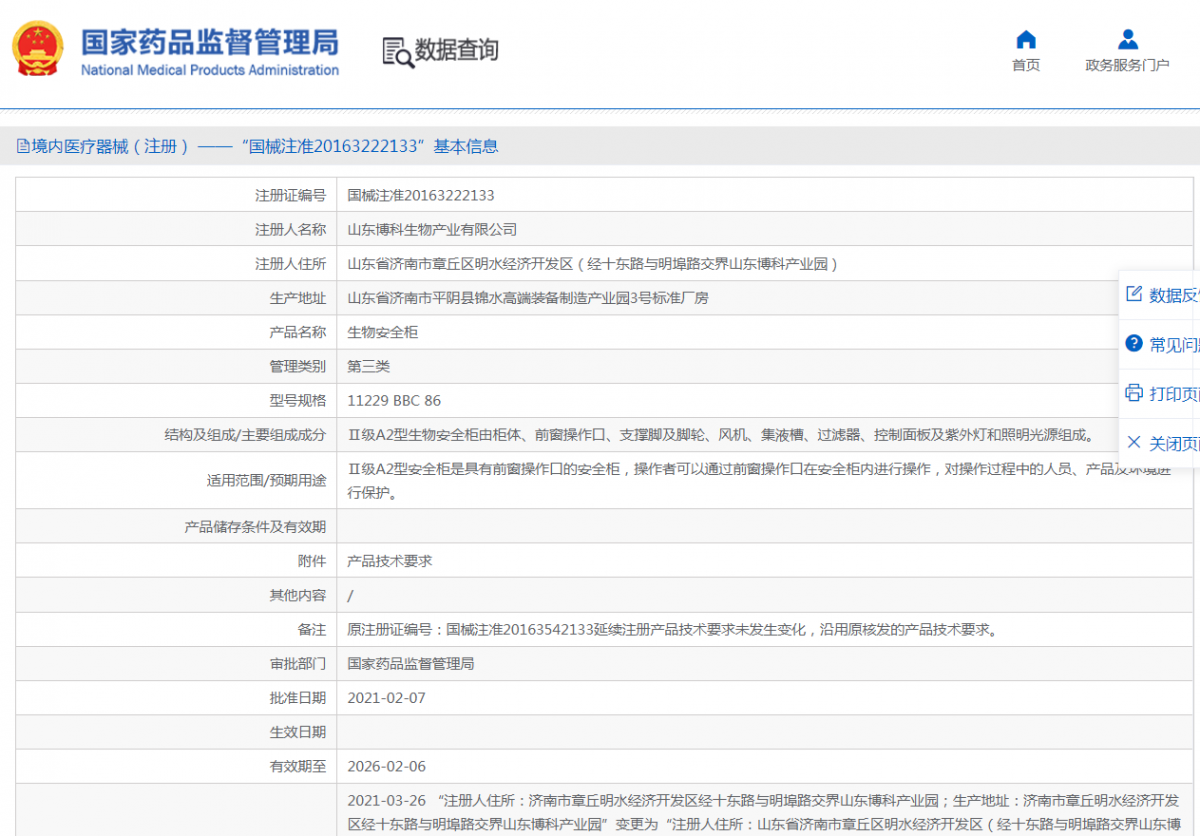Select 打印页面 text in side panel

(1174, 394)
